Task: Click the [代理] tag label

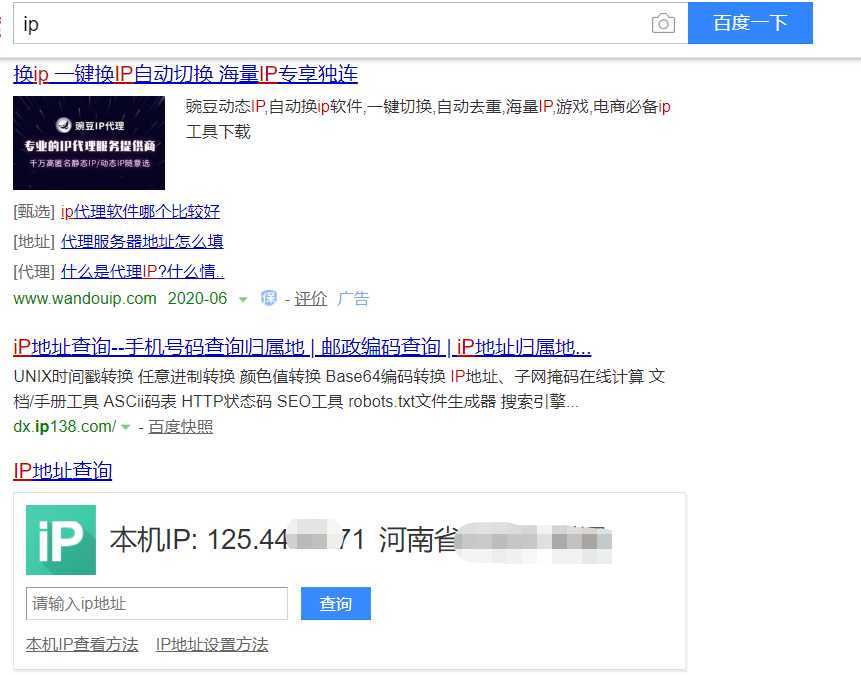Action: [34, 271]
